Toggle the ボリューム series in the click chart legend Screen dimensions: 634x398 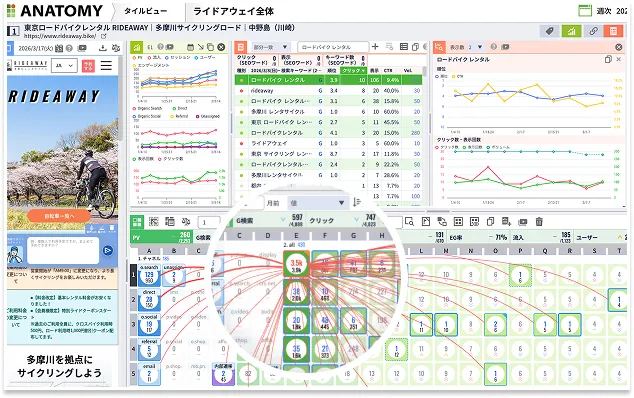[x=499, y=147]
